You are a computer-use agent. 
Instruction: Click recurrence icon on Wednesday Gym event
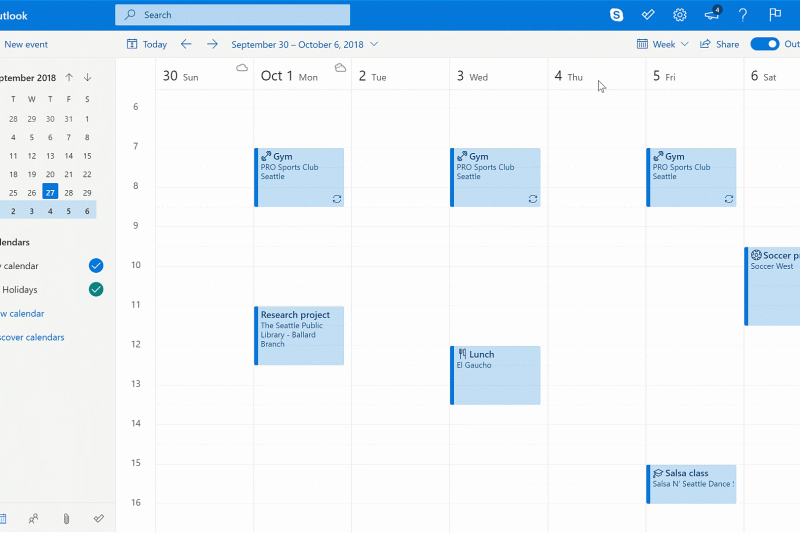tap(533, 199)
